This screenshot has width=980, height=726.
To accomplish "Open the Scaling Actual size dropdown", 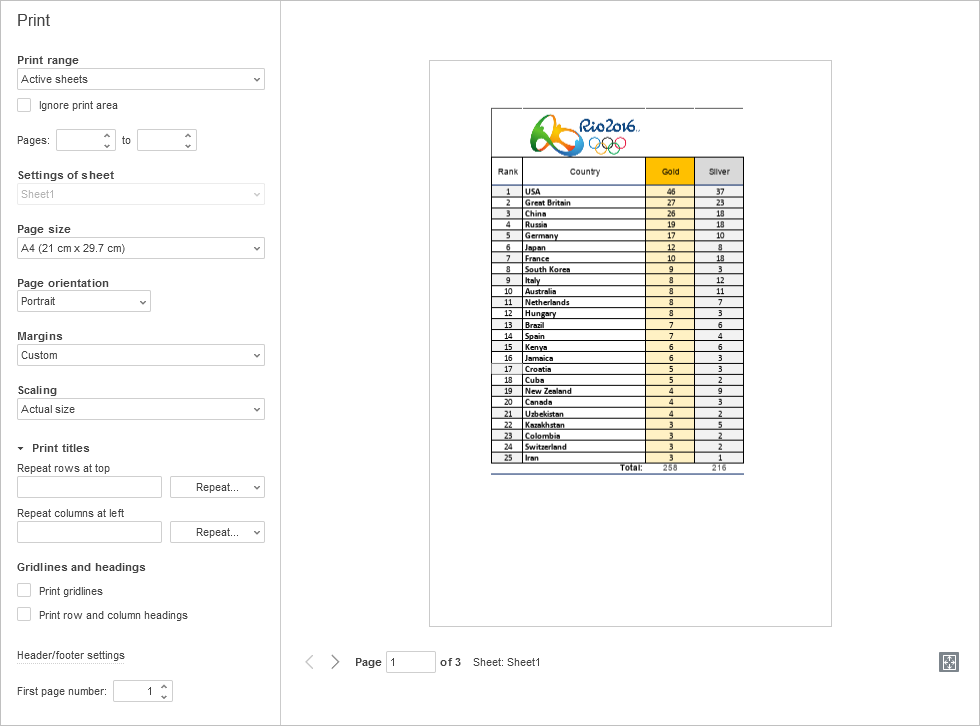I will pos(141,409).
